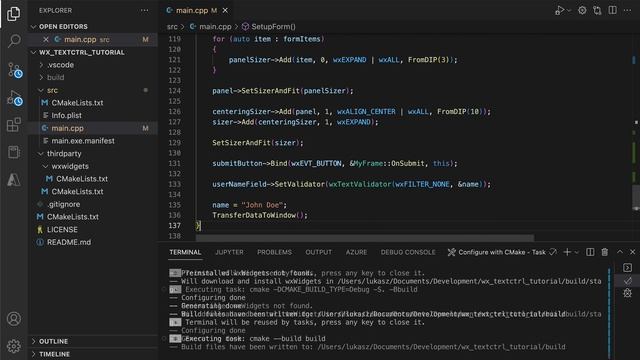Switch to the PROBLEMS panel tab
The width and height of the screenshot is (640, 360).
274,252
